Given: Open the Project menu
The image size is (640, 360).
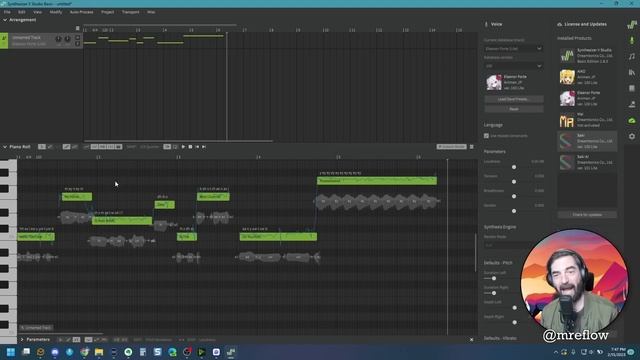Looking at the screenshot, I should pyautogui.click(x=107, y=12).
